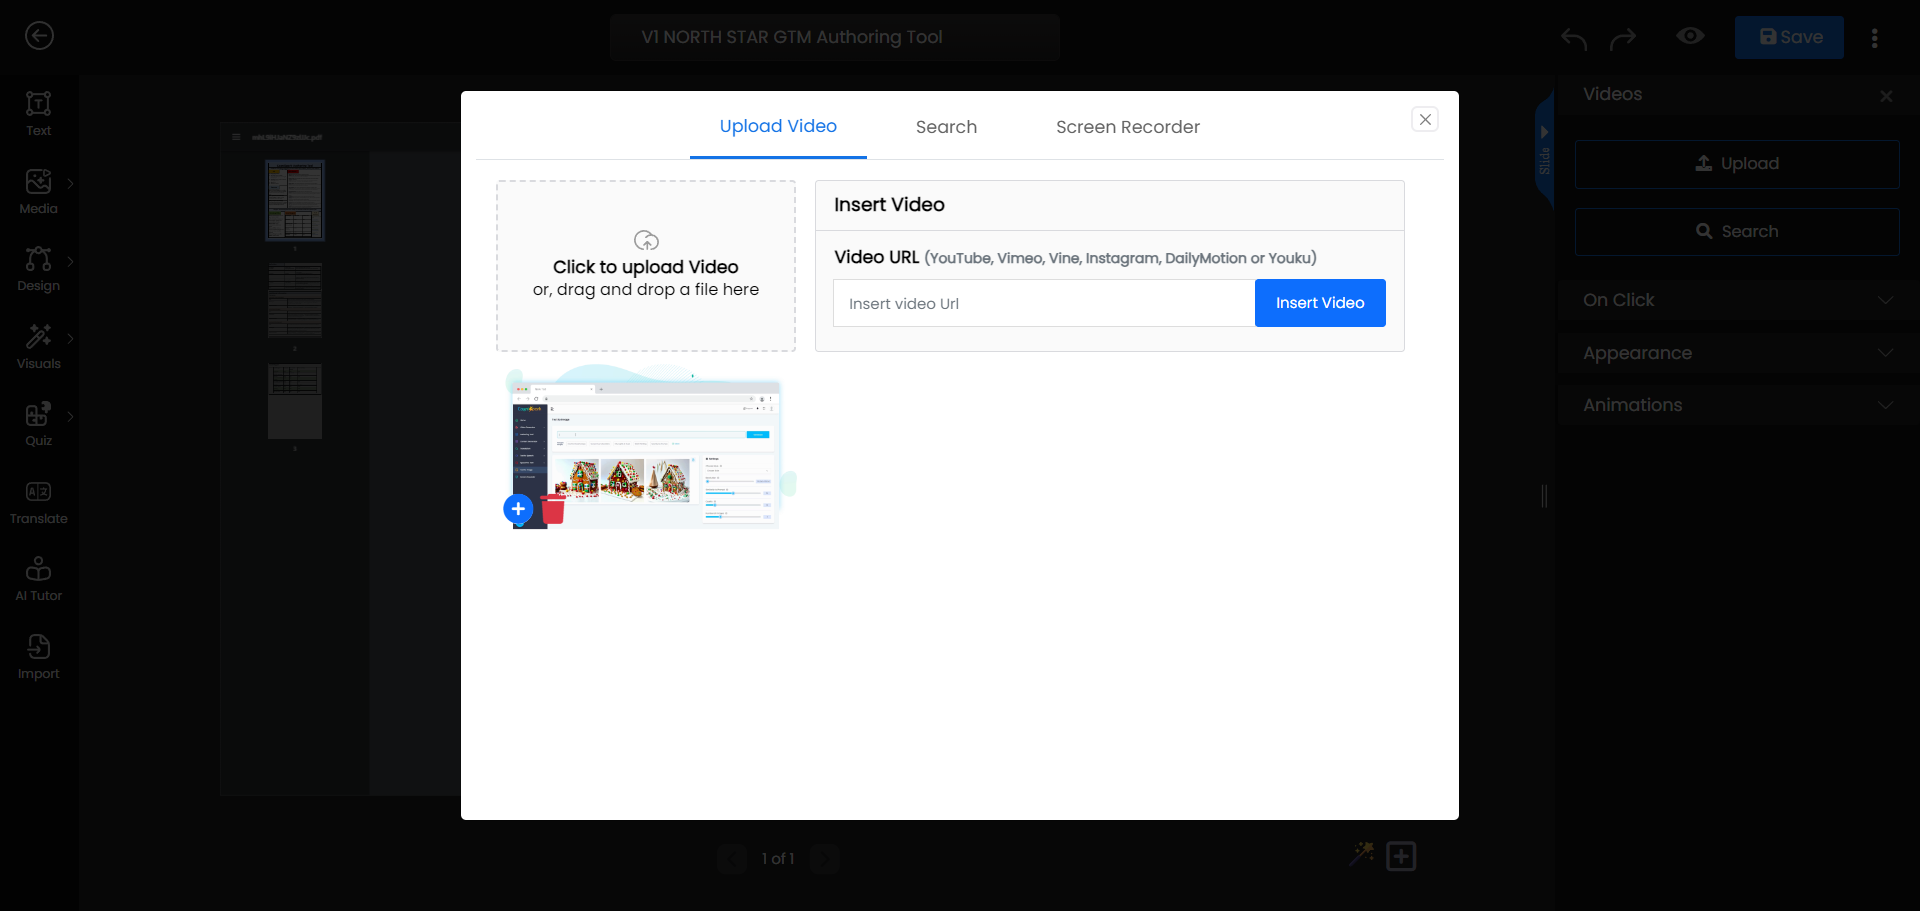Open the Text tool in left sidebar
The height and width of the screenshot is (911, 1920).
[38, 114]
